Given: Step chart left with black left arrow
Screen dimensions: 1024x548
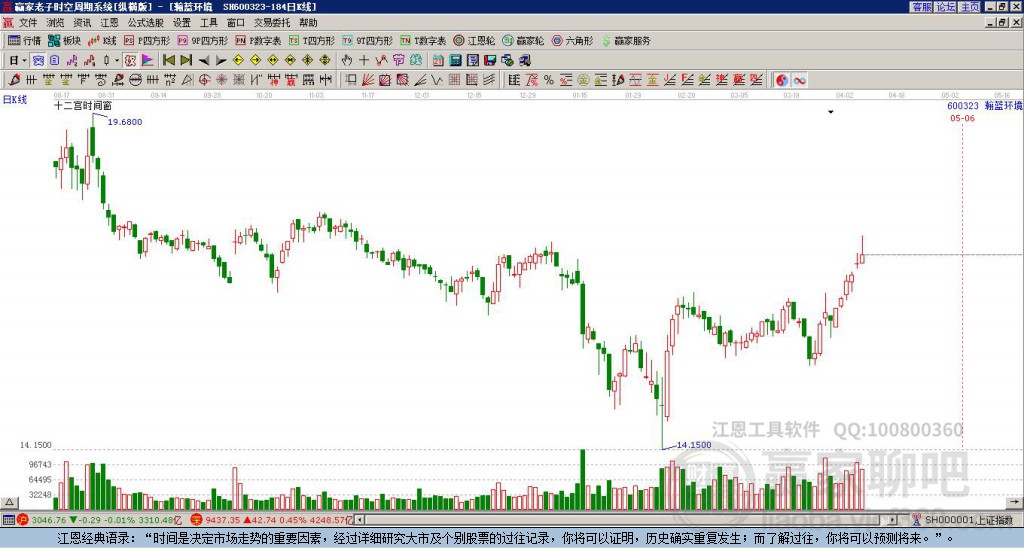Looking at the screenshot, I should point(204,61).
